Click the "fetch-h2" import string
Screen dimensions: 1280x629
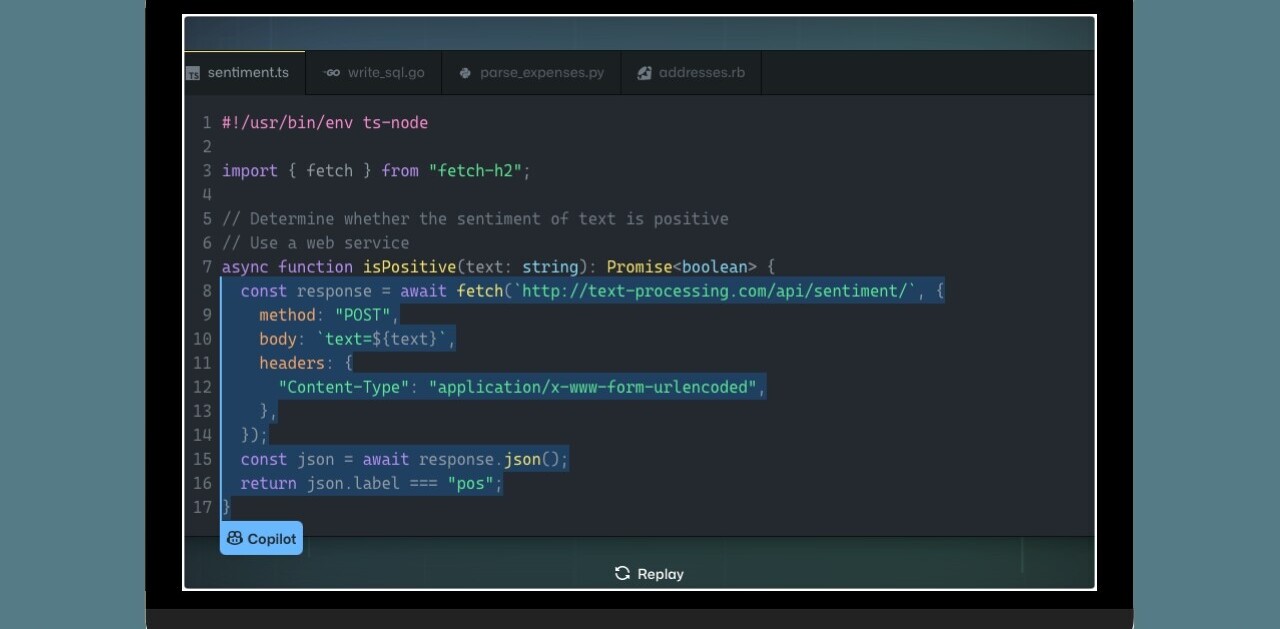point(475,171)
